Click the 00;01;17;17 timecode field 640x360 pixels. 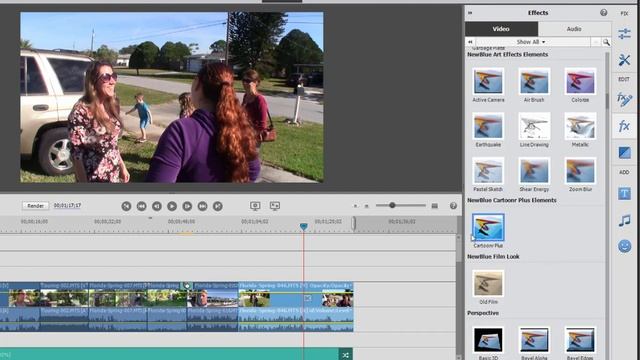(67, 205)
